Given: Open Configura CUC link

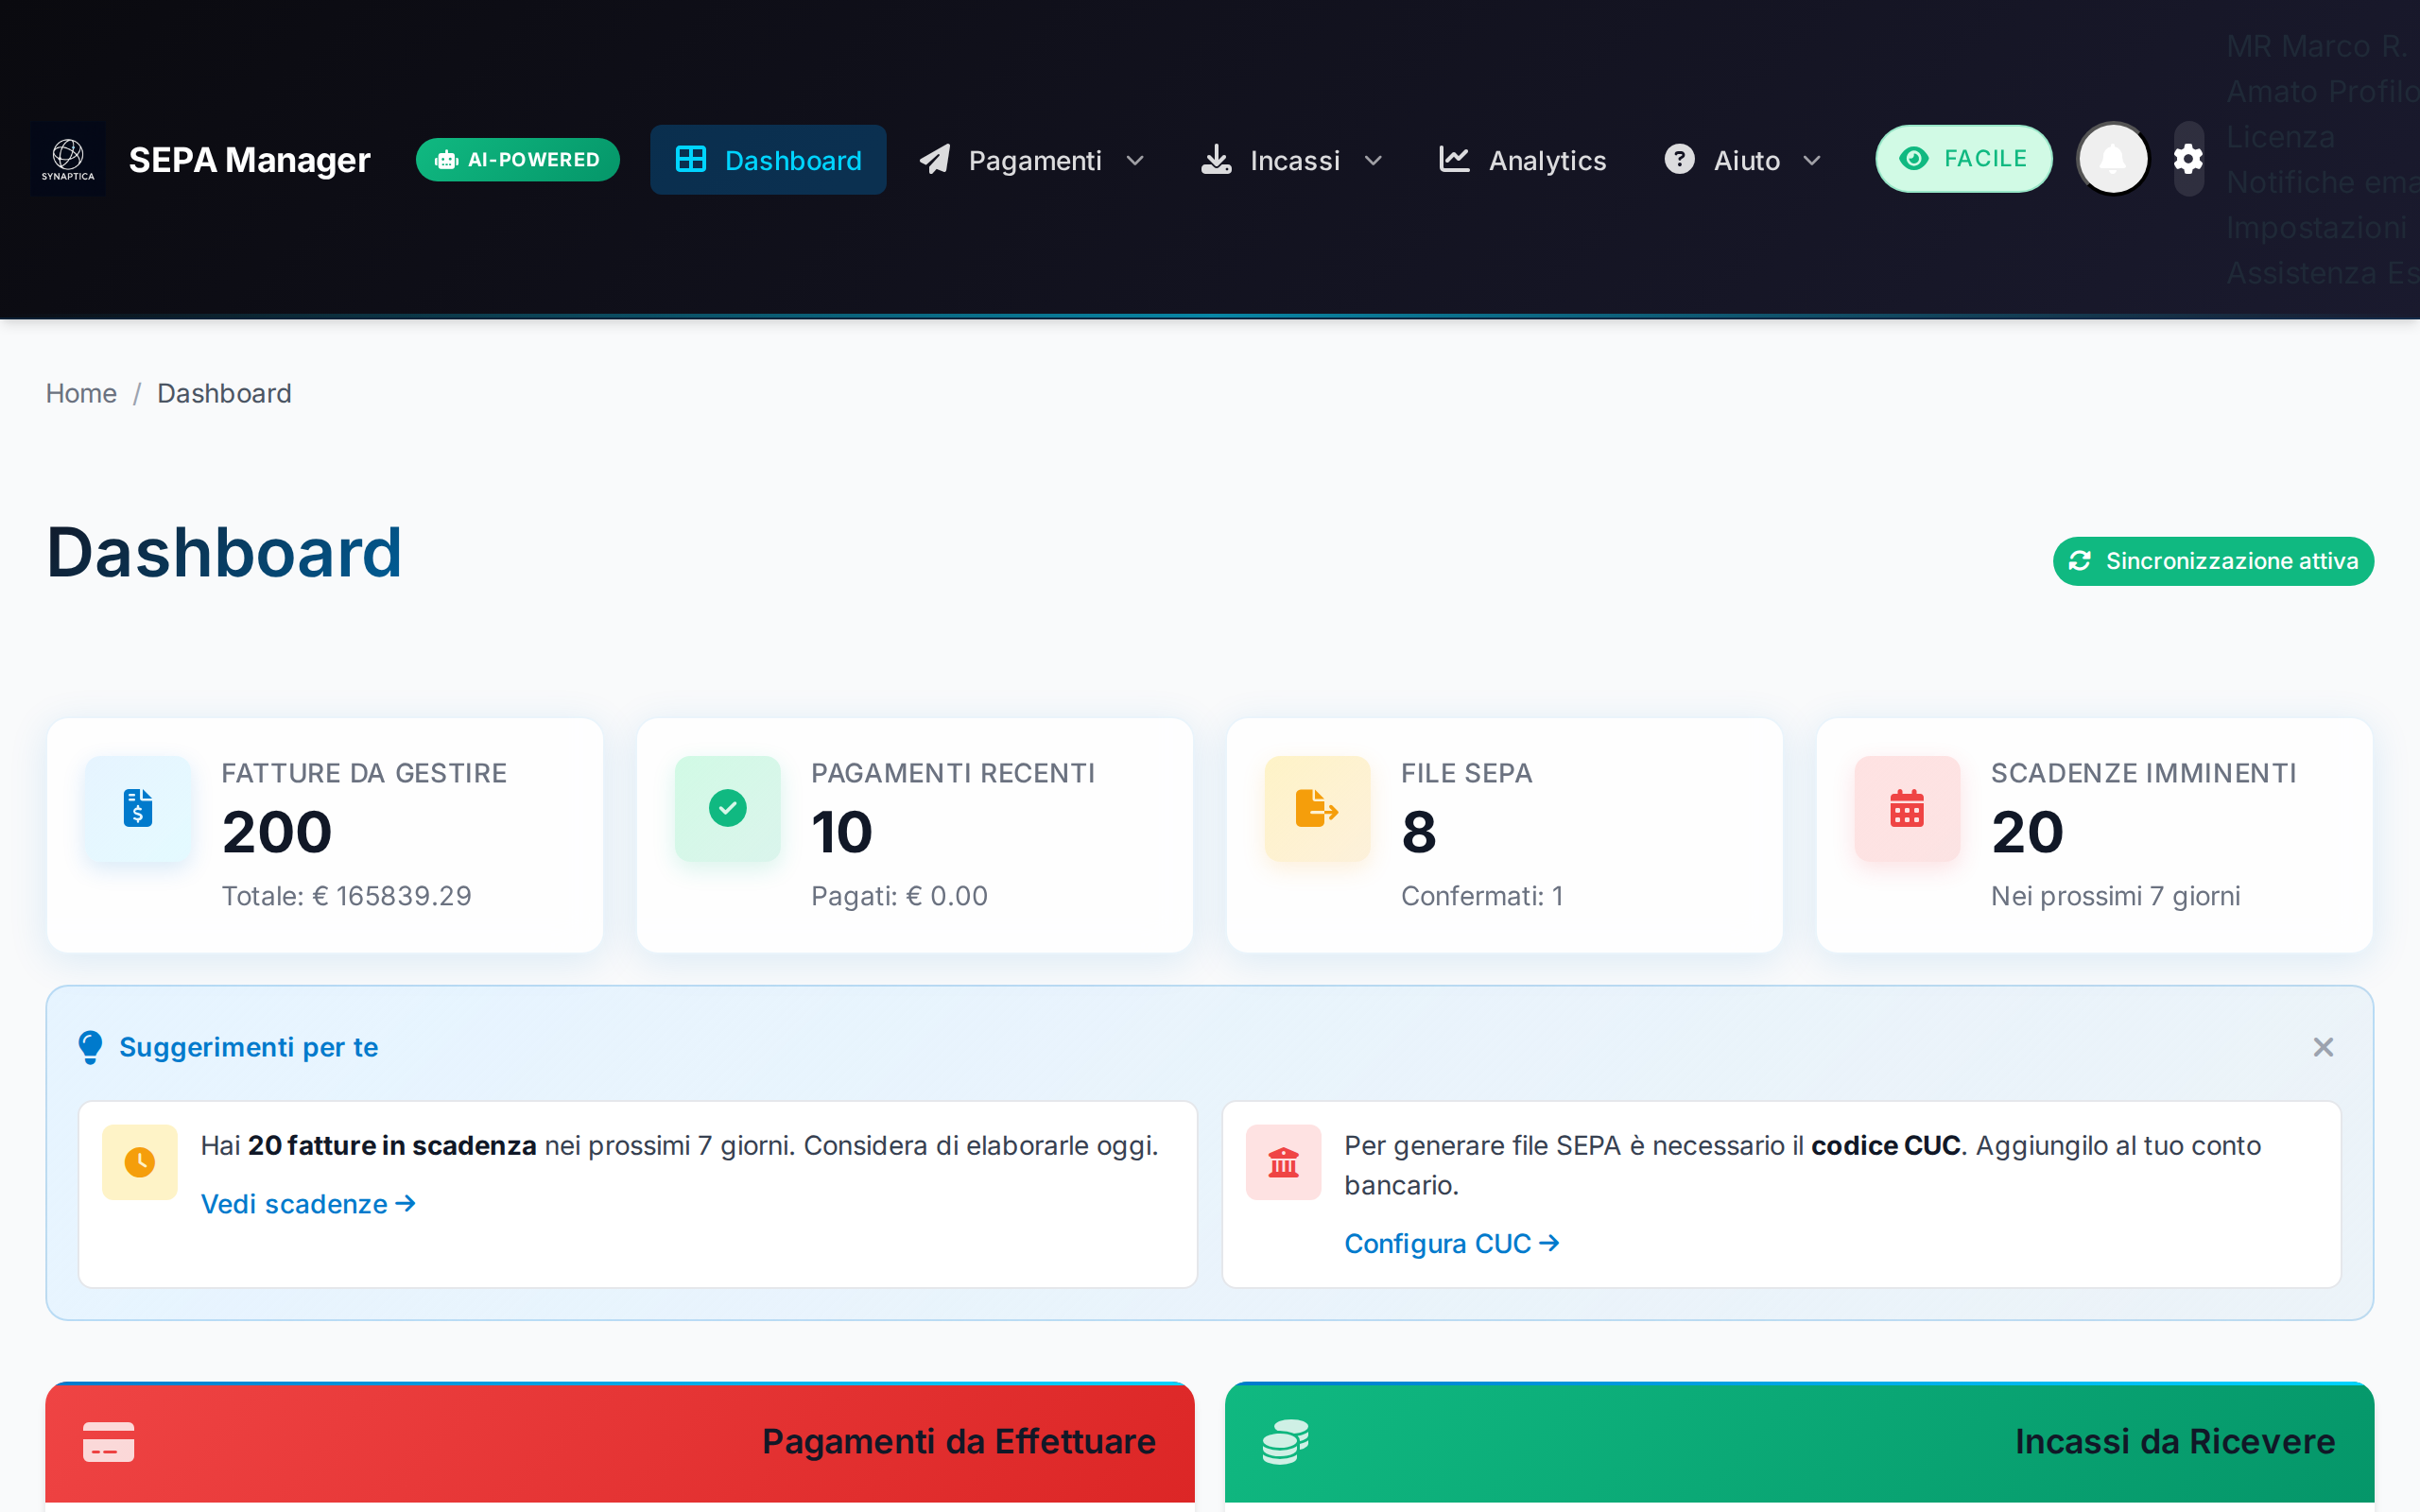Looking at the screenshot, I should (1452, 1243).
